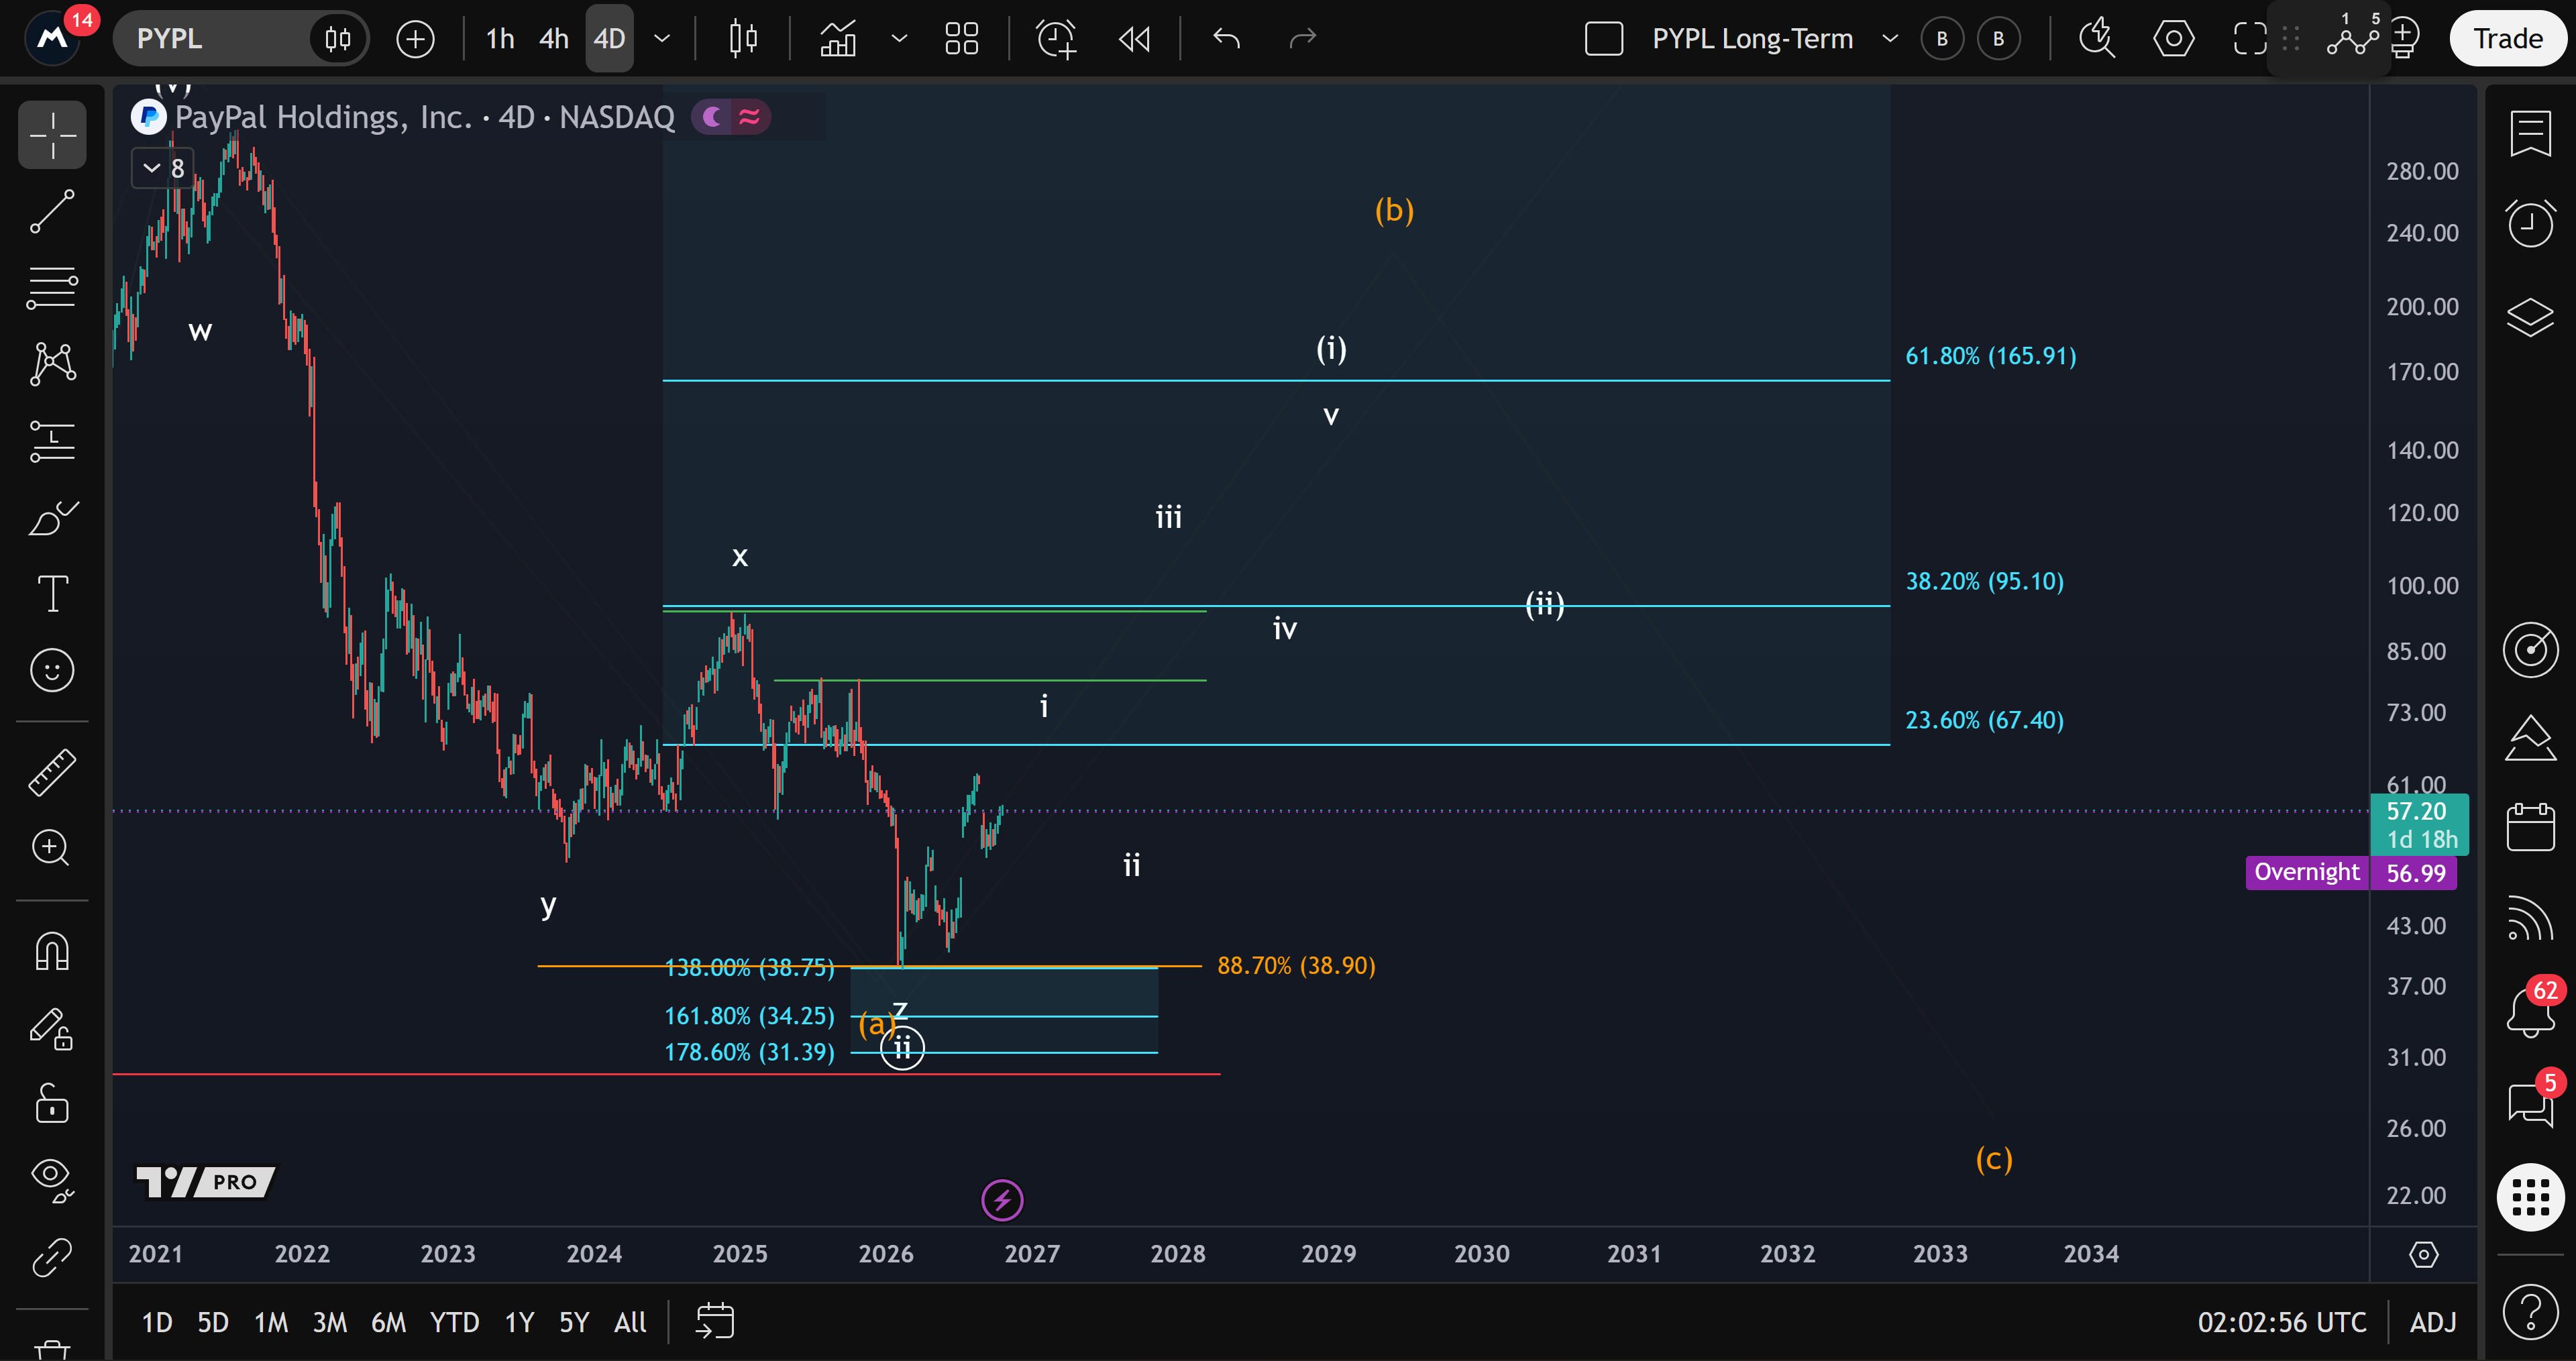Toggle magnet snapping mode
2576x1361 pixels.
[52, 951]
